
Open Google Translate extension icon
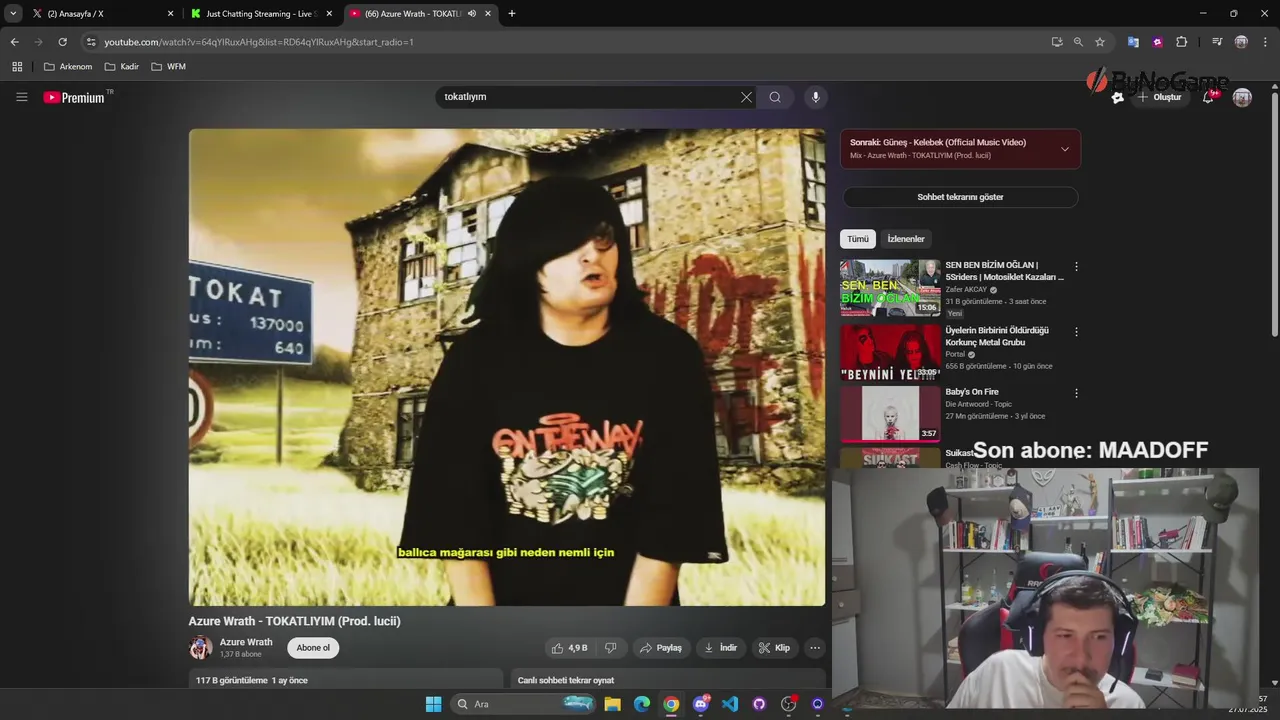point(1133,42)
